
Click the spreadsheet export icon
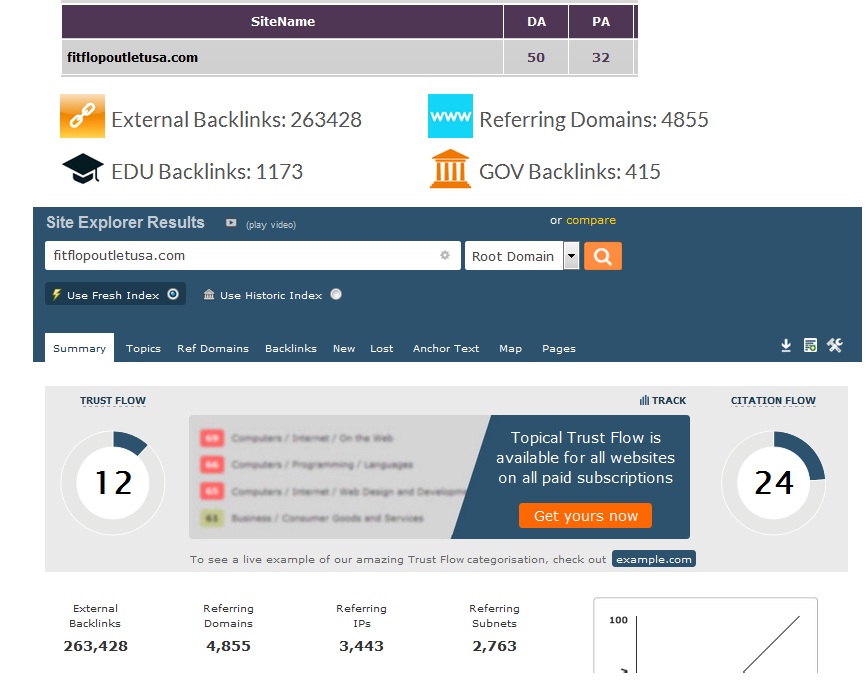(x=810, y=346)
